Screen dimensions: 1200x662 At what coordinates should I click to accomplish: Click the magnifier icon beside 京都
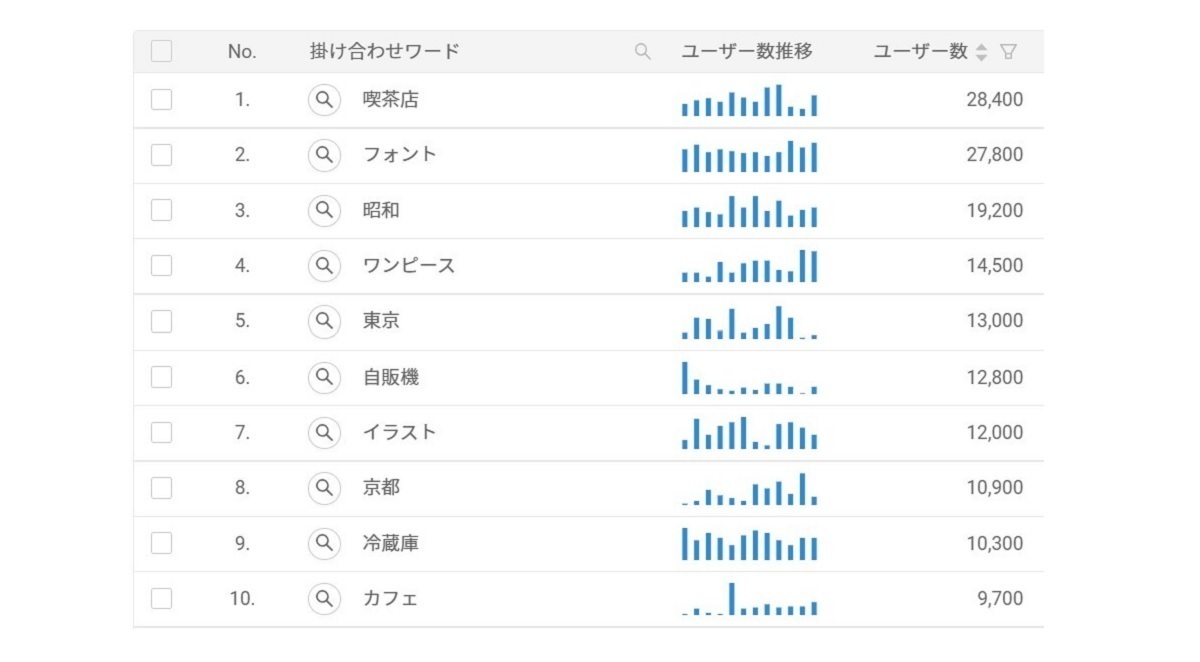pyautogui.click(x=323, y=488)
